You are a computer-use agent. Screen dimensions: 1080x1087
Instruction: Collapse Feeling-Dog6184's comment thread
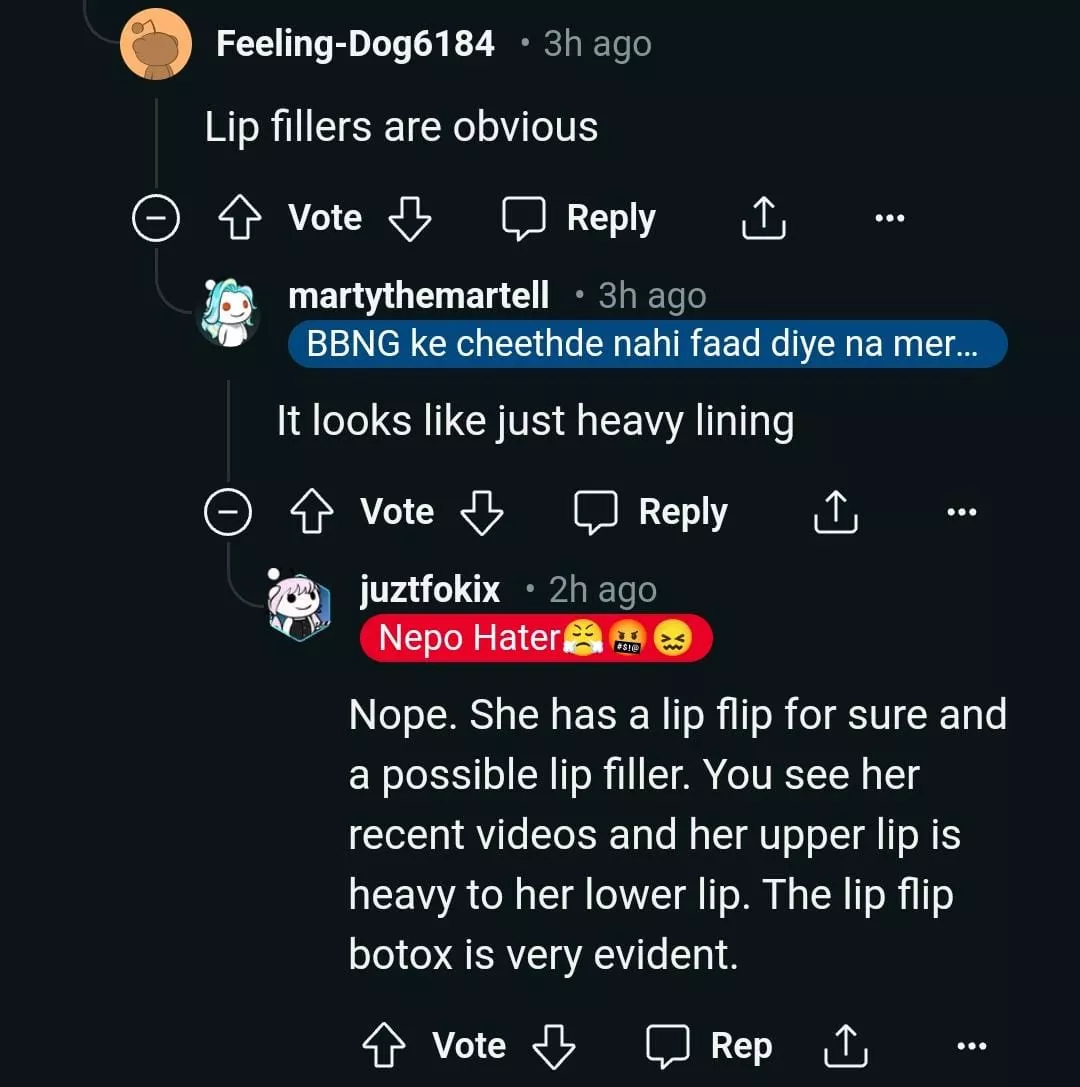tap(155, 218)
